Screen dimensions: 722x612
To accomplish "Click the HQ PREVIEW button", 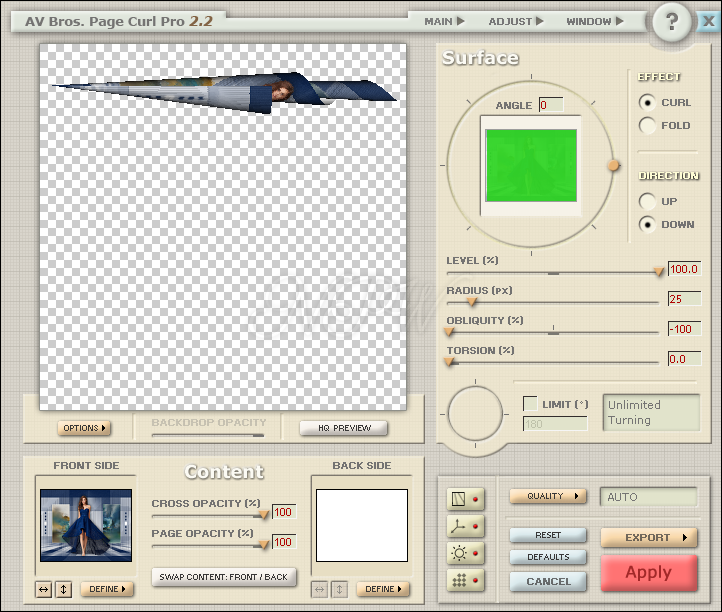I will click(x=344, y=428).
